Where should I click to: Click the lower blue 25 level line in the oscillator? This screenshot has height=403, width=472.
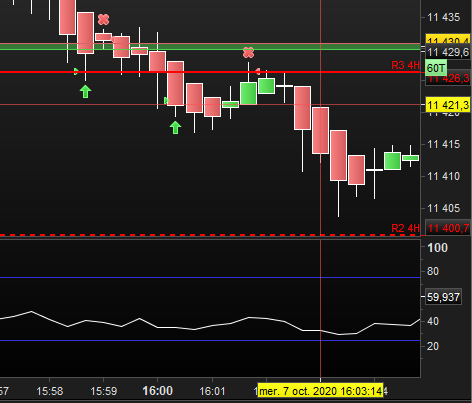[210, 340]
